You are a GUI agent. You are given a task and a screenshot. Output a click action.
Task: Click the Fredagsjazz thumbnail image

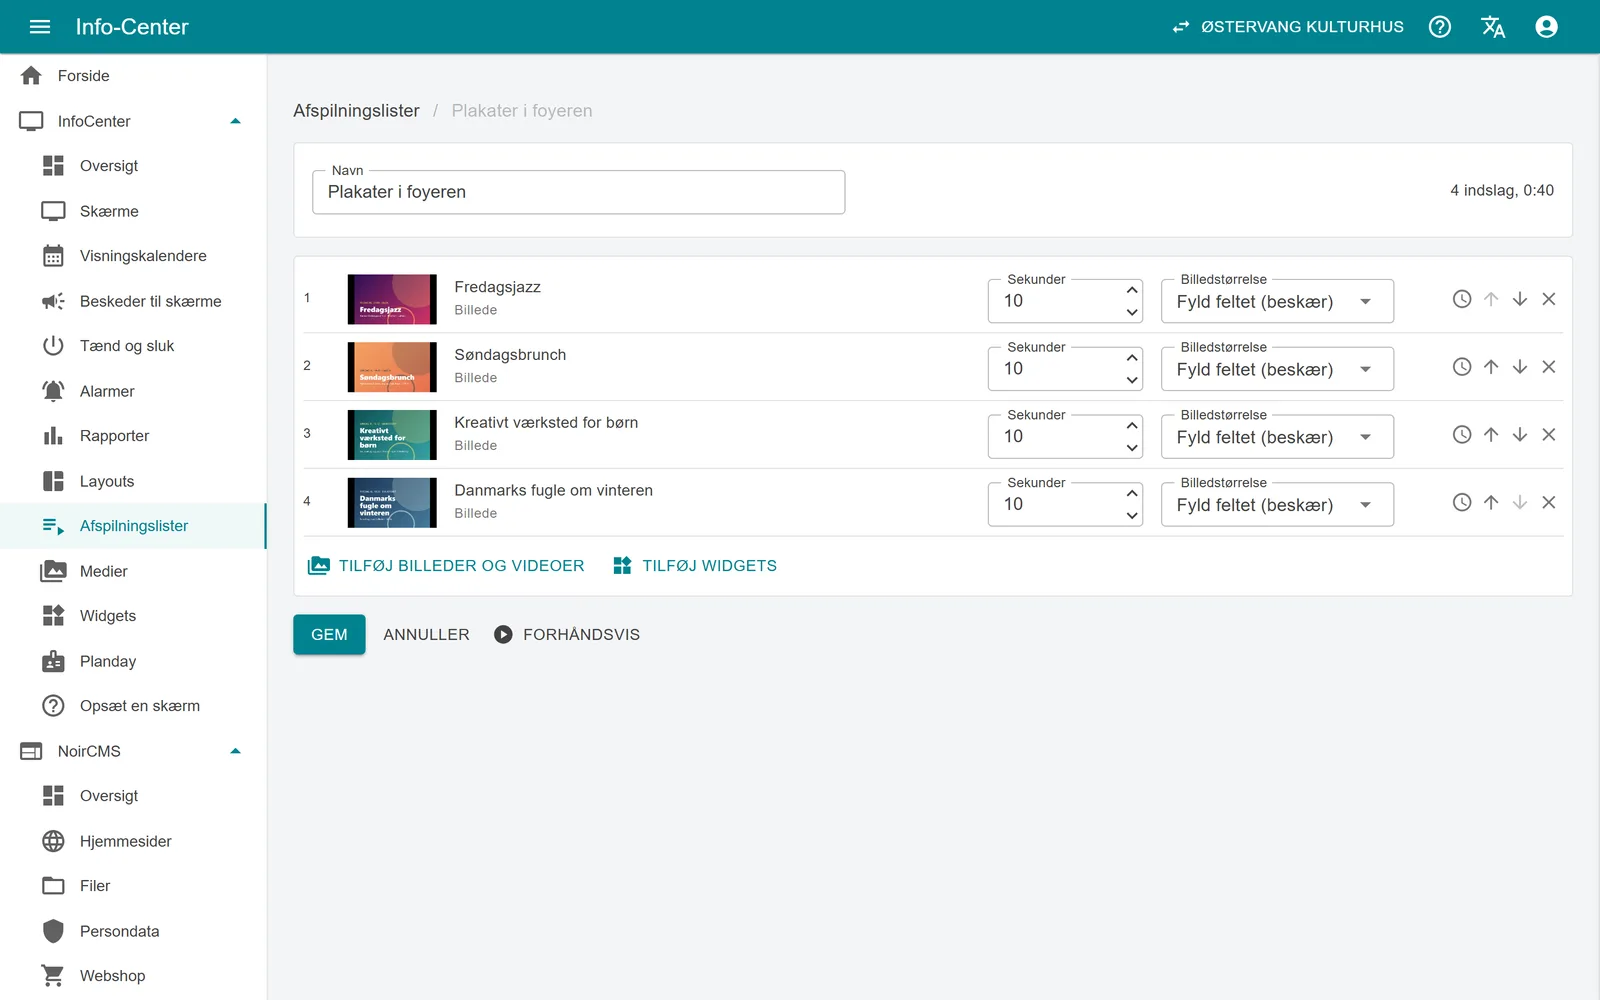coord(392,299)
